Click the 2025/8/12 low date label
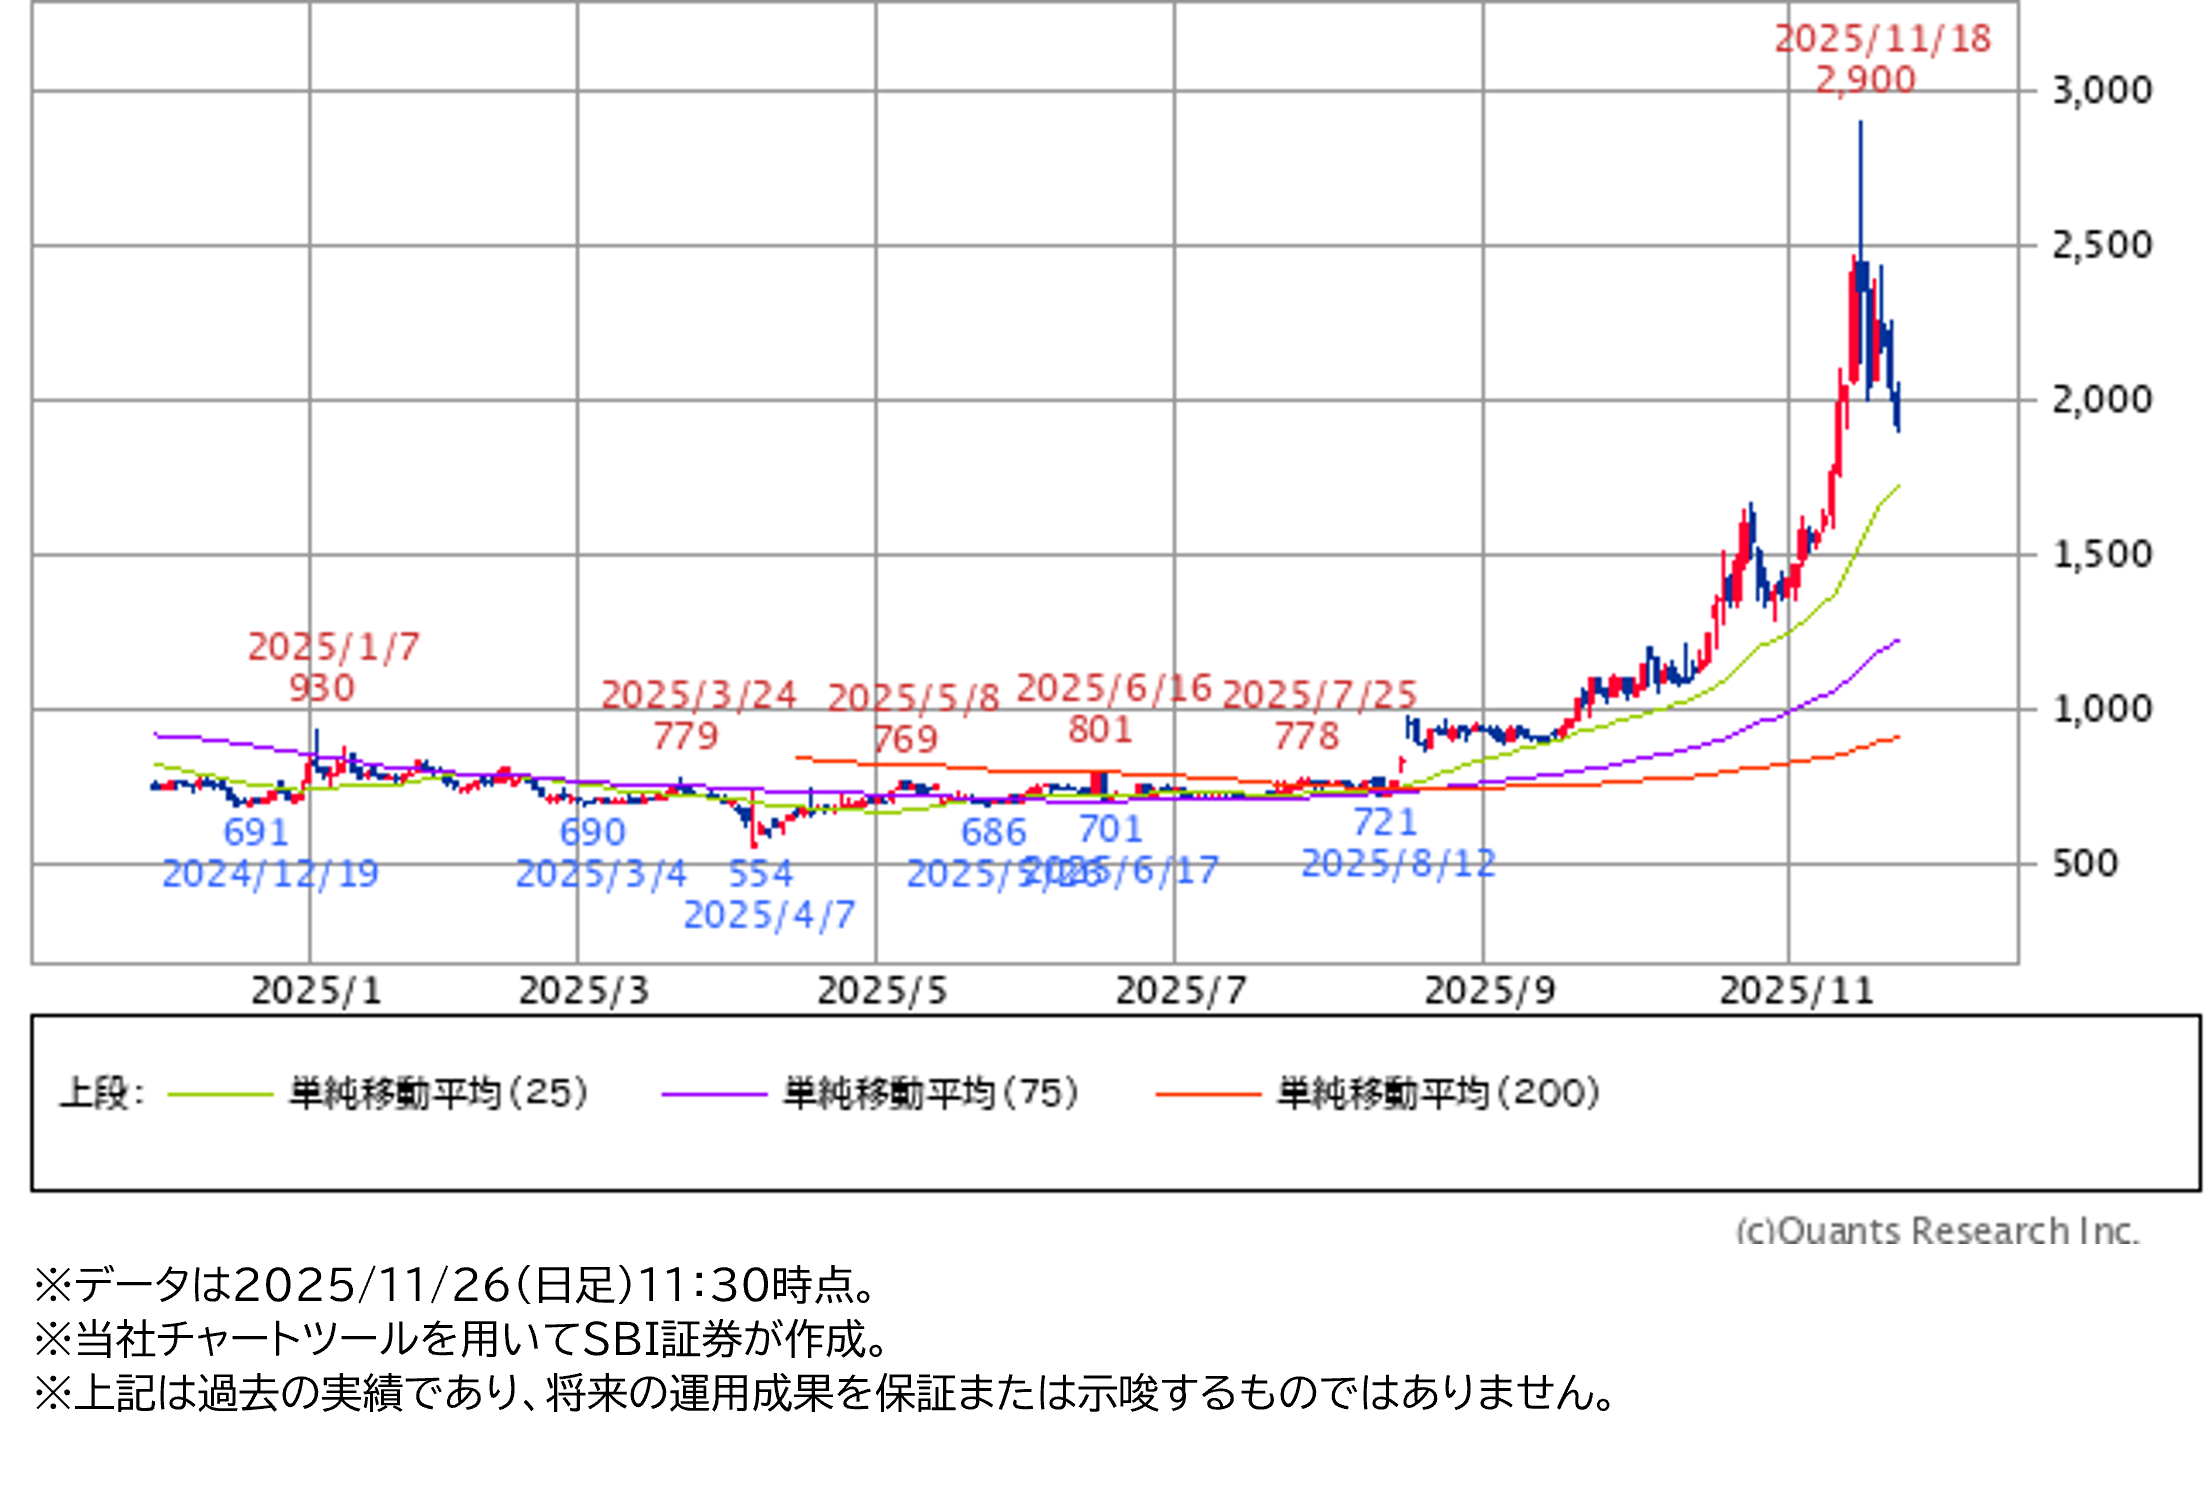This screenshot has height=1501, width=2209. (1398, 863)
